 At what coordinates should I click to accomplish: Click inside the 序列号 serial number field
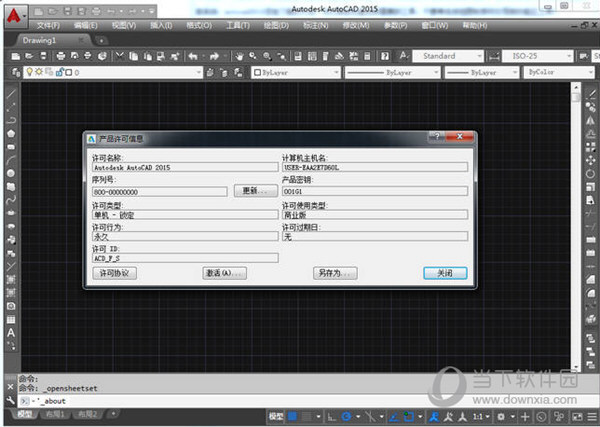160,192
